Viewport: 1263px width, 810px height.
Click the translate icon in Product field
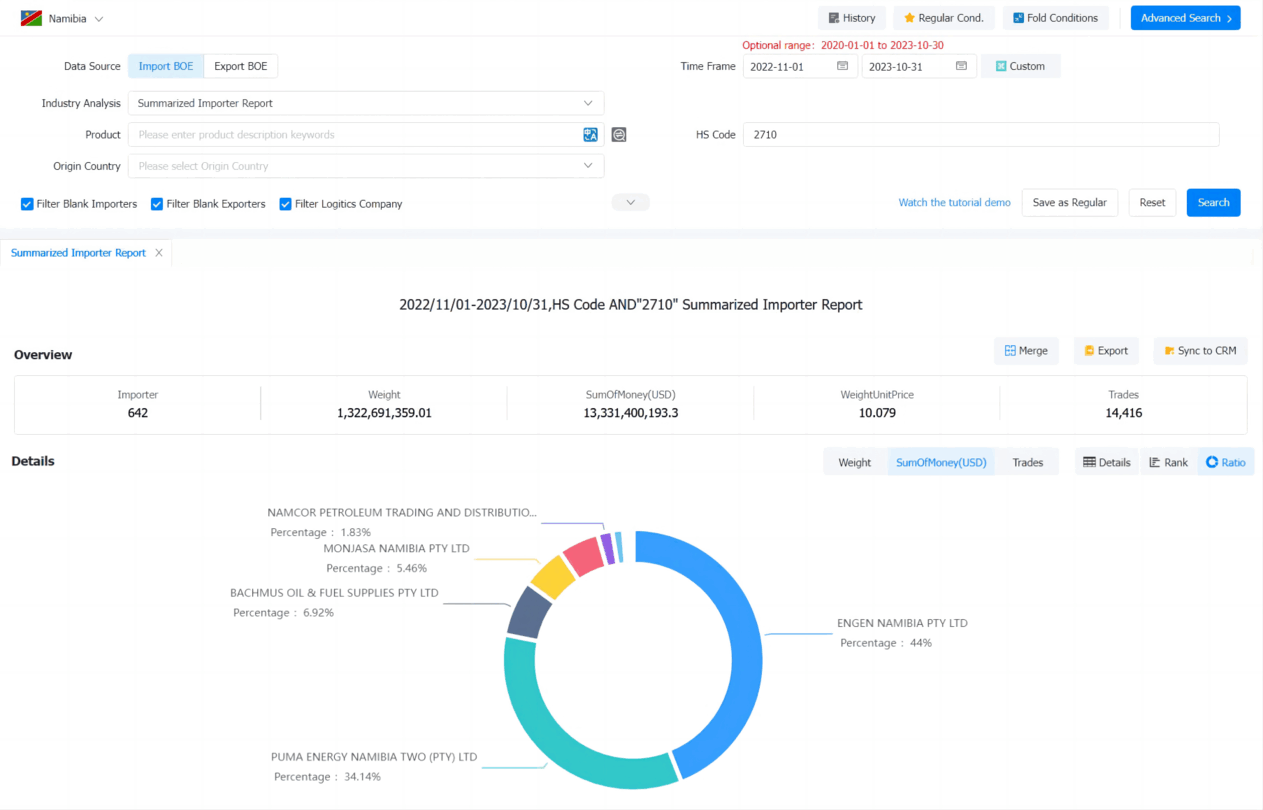tap(590, 135)
